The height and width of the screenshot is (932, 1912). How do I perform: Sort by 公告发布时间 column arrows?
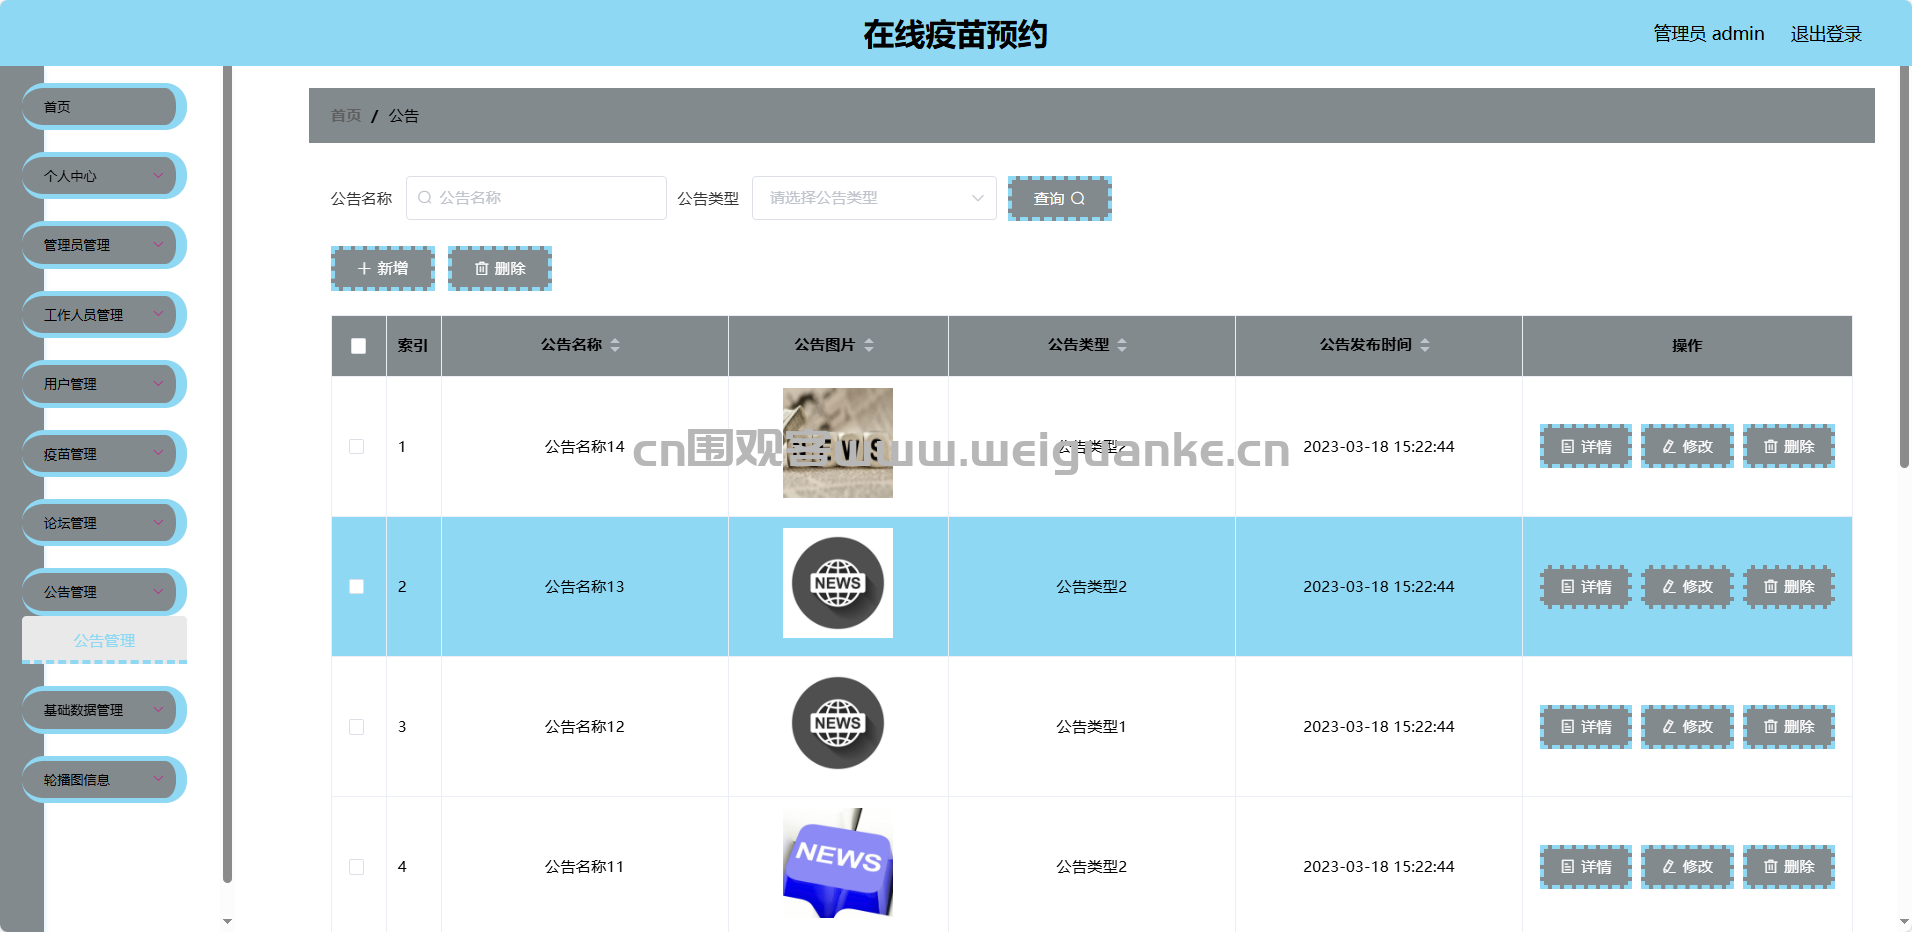pyautogui.click(x=1425, y=345)
